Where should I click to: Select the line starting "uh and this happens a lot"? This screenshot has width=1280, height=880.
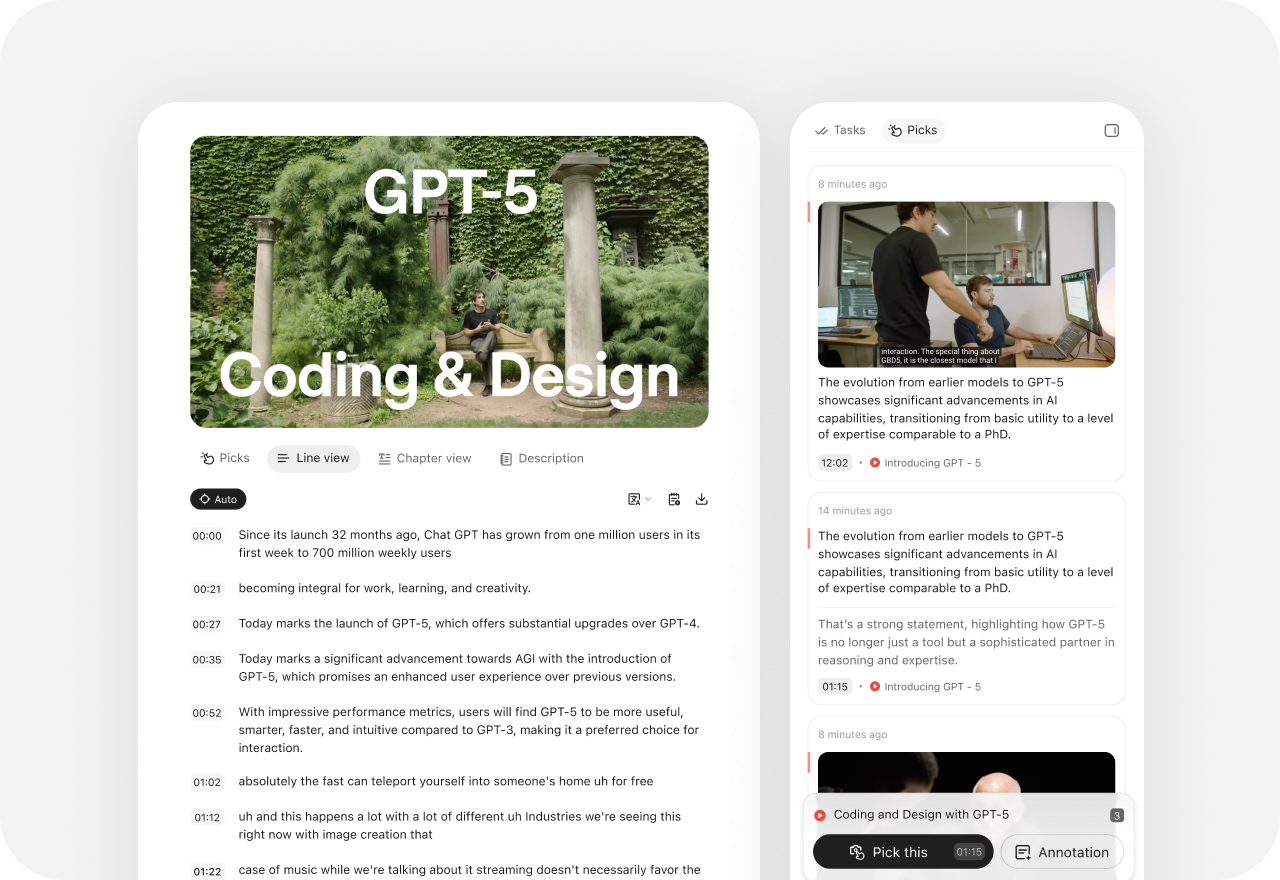[x=460, y=825]
